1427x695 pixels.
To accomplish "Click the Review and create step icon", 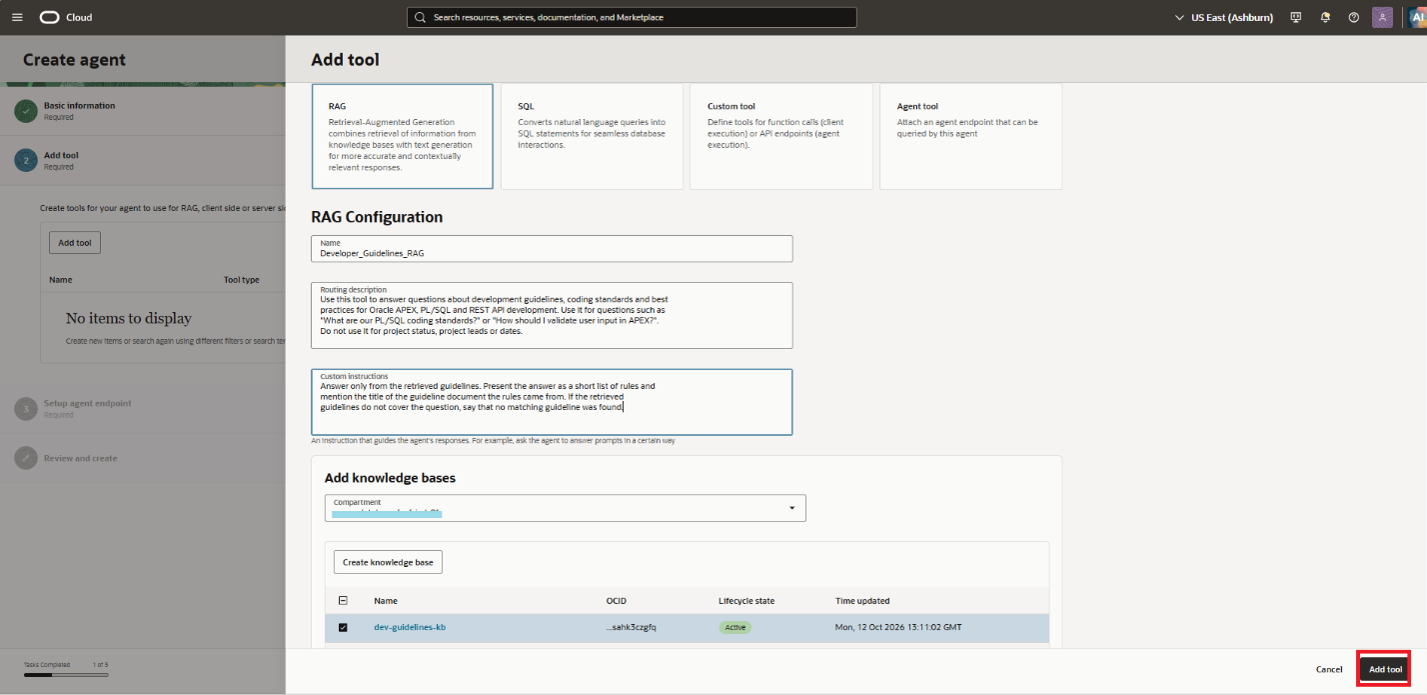I will pyautogui.click(x=26, y=458).
